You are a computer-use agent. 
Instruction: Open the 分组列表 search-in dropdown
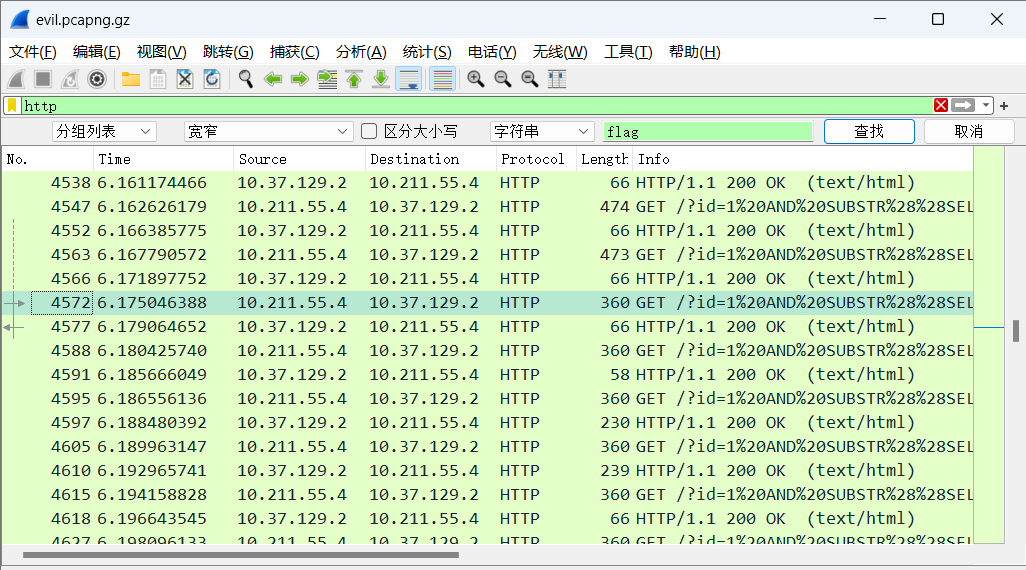[104, 131]
